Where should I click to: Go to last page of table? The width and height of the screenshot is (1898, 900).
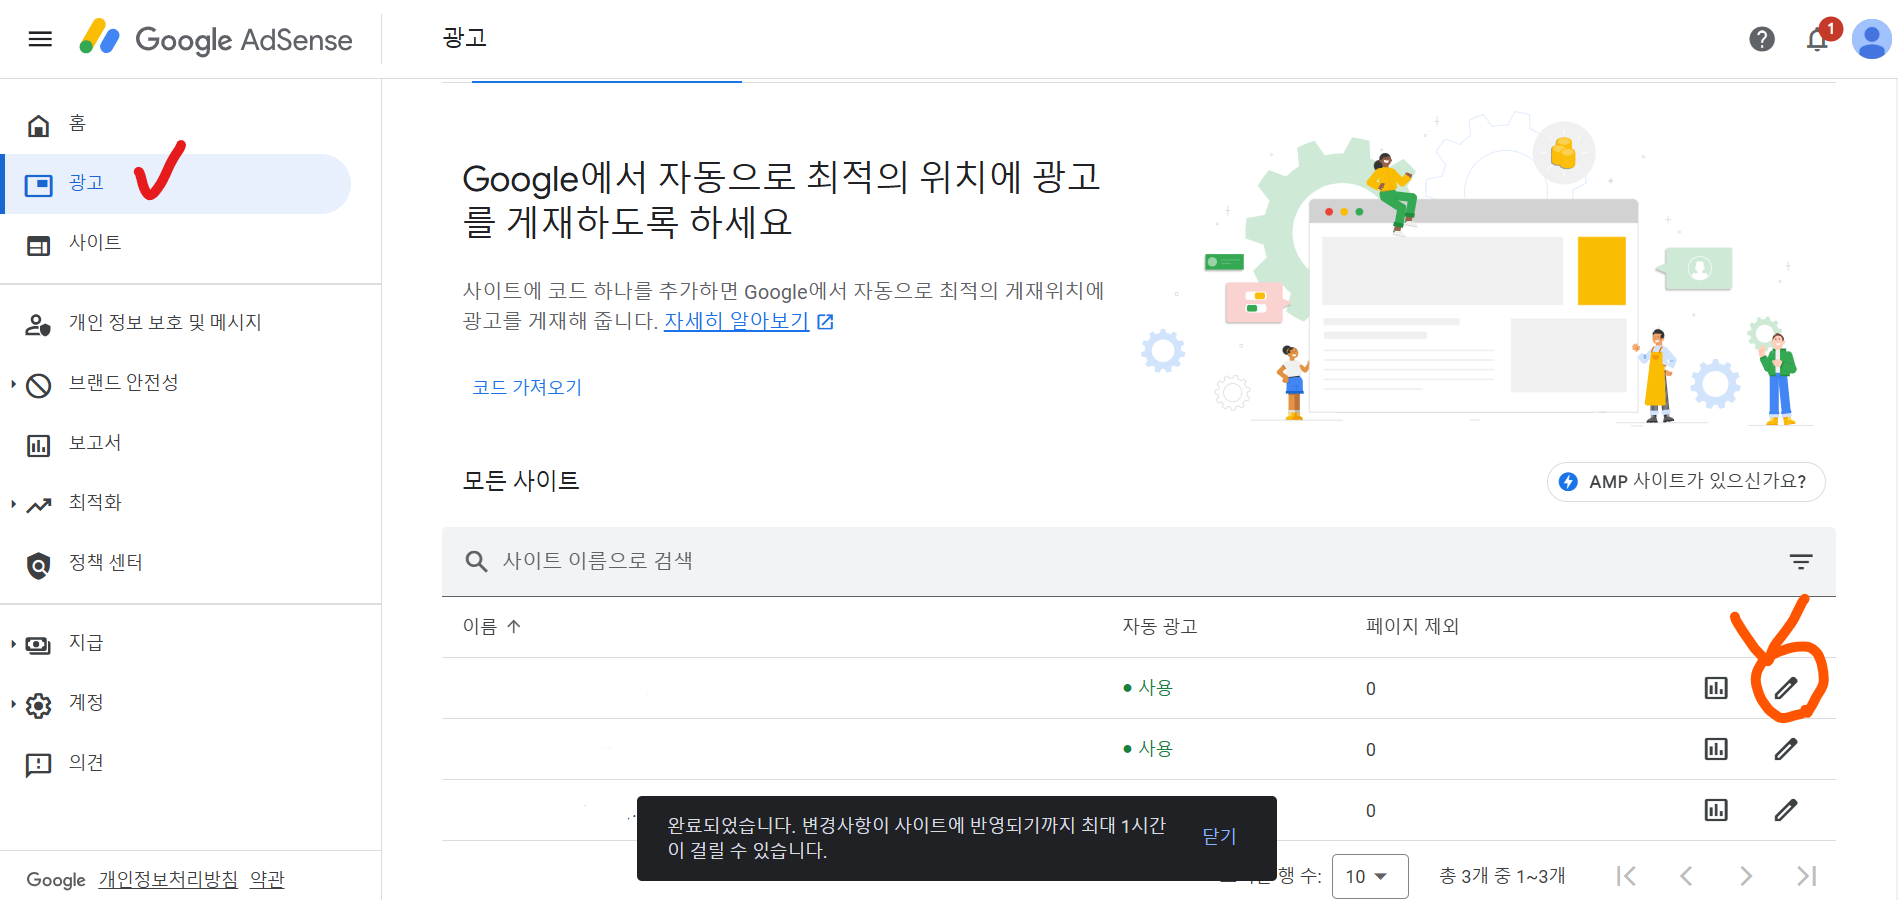[1806, 876]
